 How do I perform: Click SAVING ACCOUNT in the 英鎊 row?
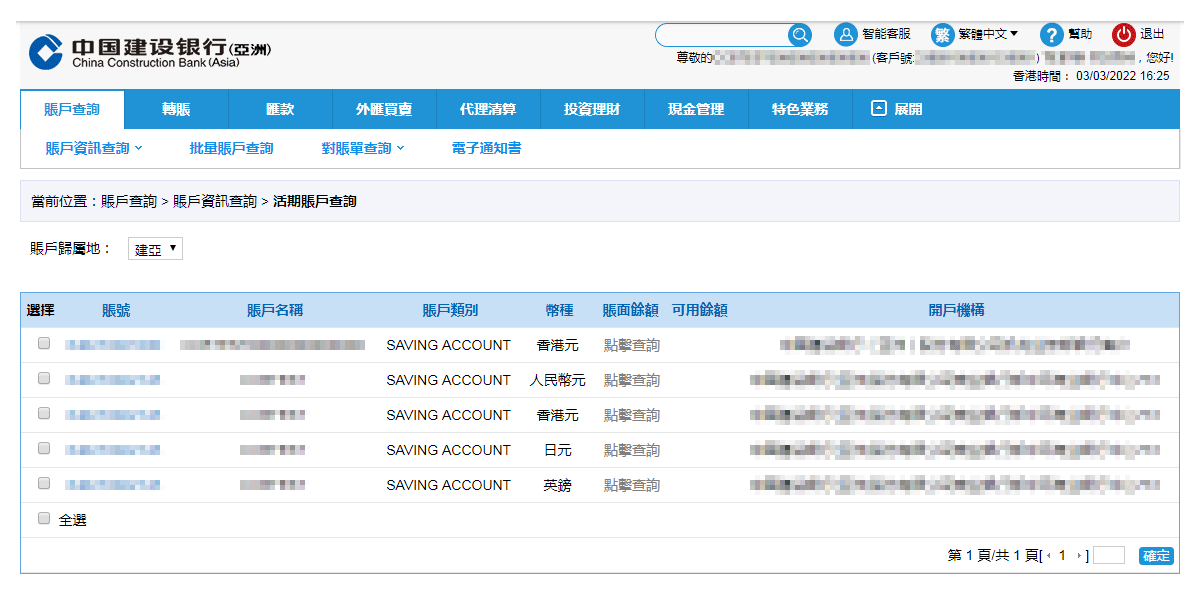click(x=448, y=485)
